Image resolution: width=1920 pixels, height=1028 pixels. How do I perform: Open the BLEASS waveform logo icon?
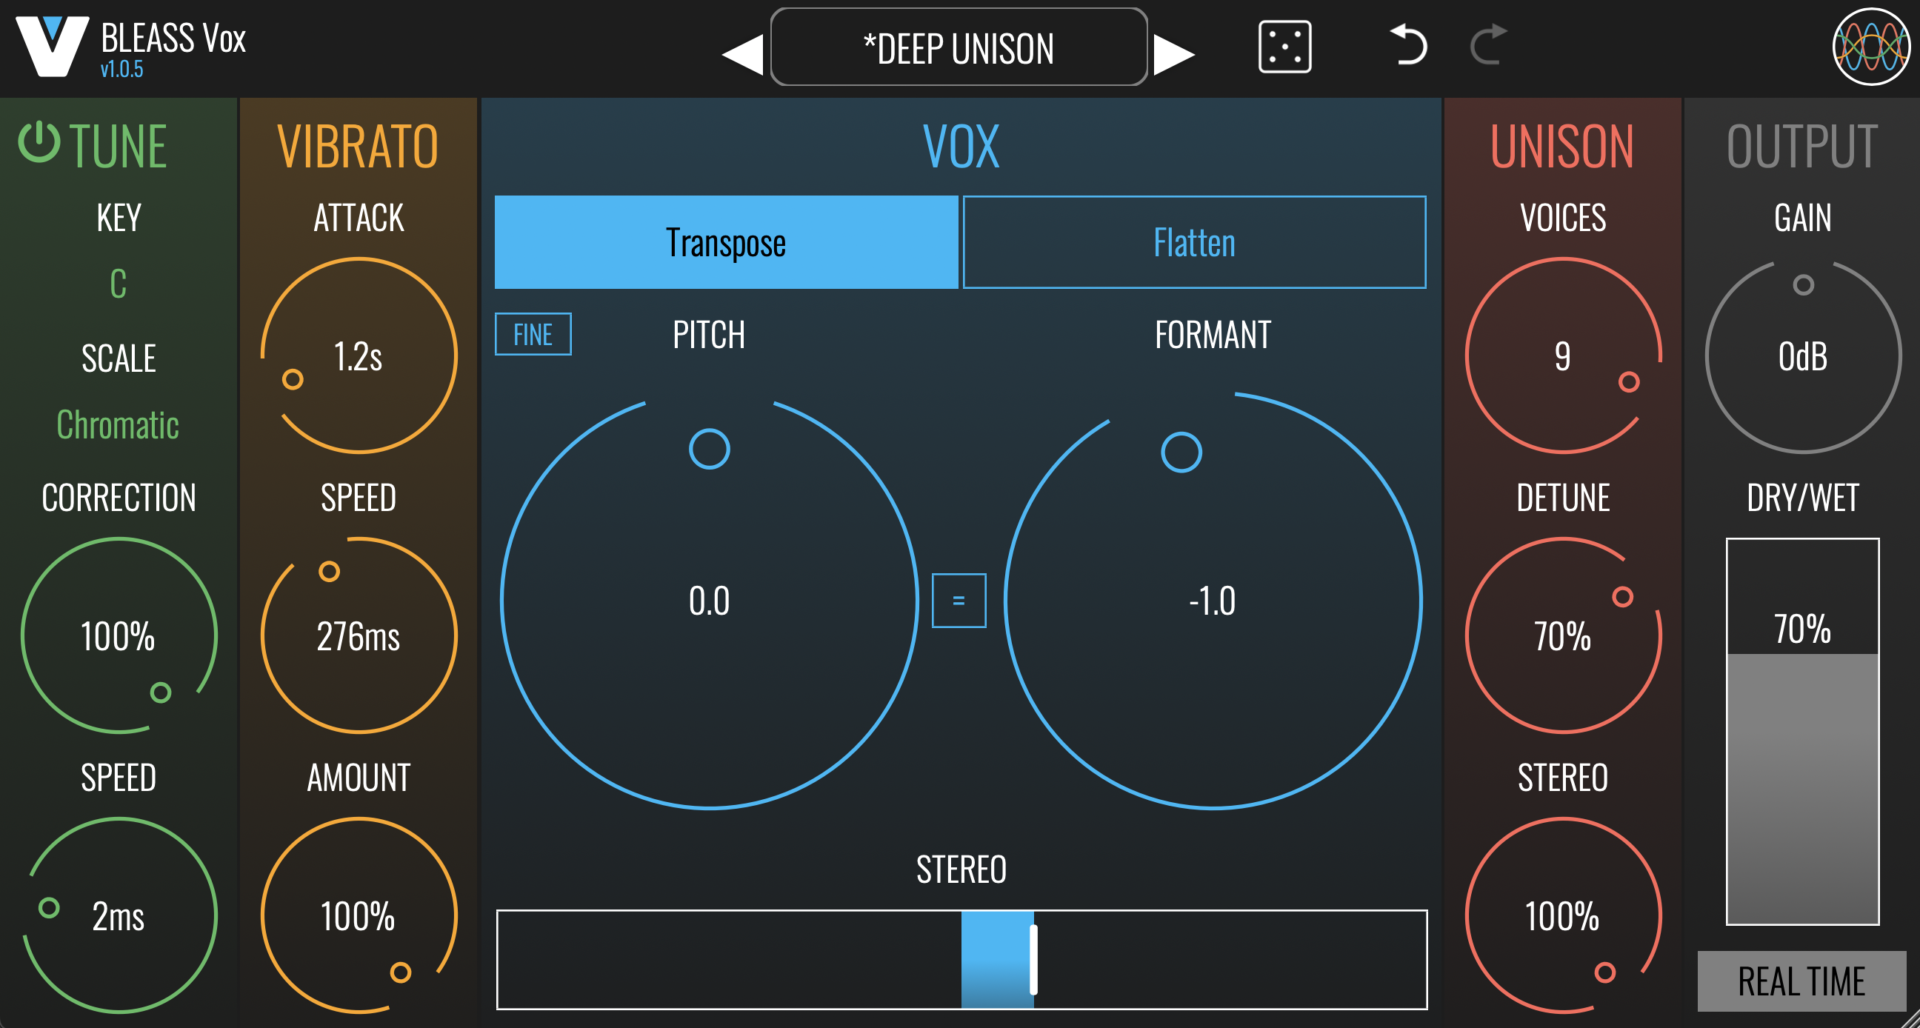(1870, 47)
